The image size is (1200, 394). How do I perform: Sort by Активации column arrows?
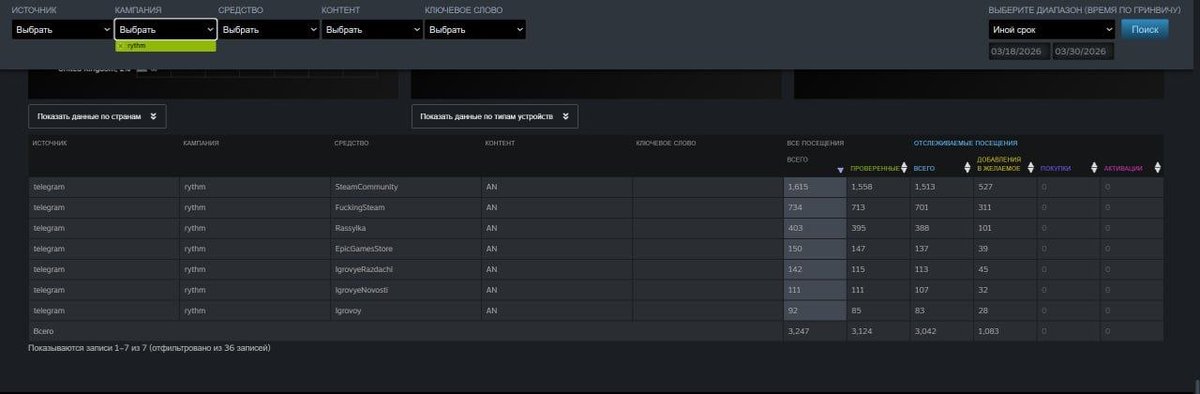(1158, 168)
